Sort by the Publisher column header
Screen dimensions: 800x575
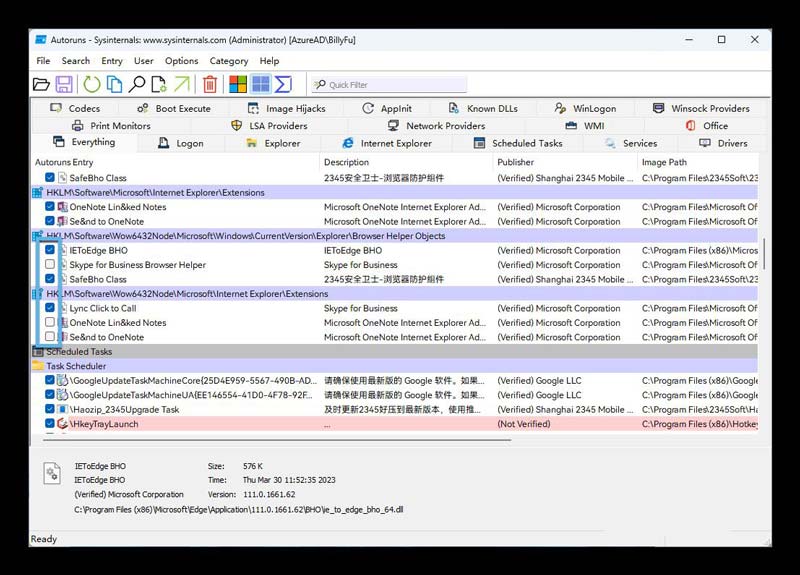point(565,162)
